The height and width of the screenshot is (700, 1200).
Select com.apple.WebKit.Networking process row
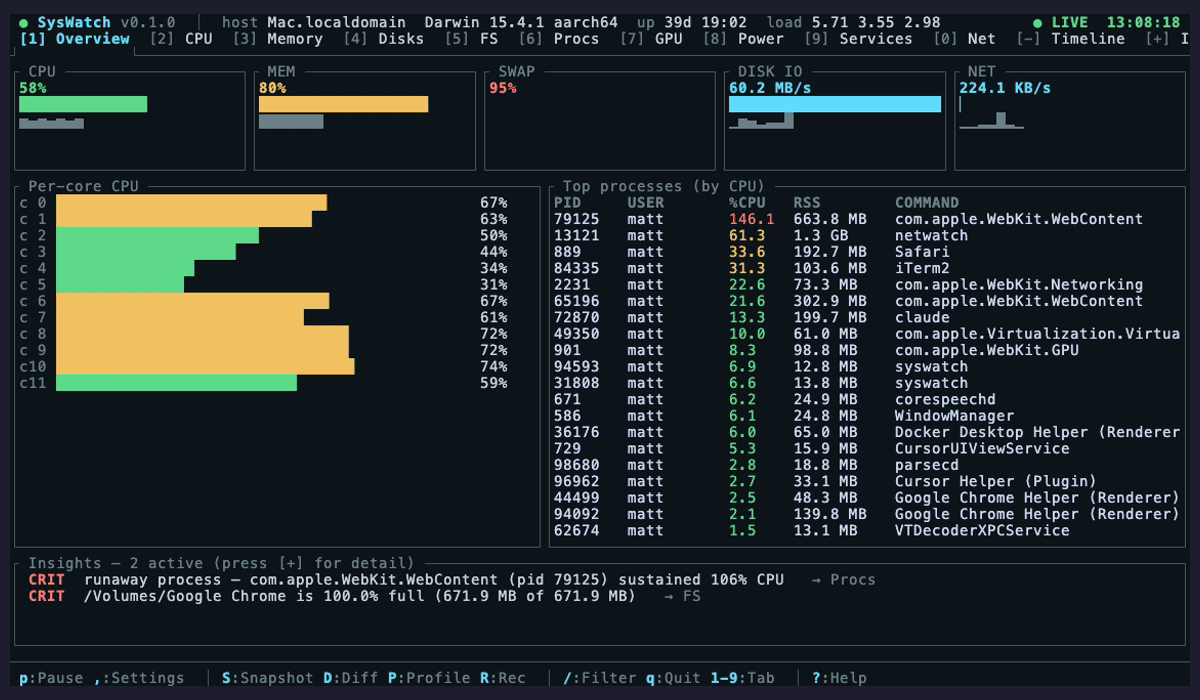coord(867,285)
